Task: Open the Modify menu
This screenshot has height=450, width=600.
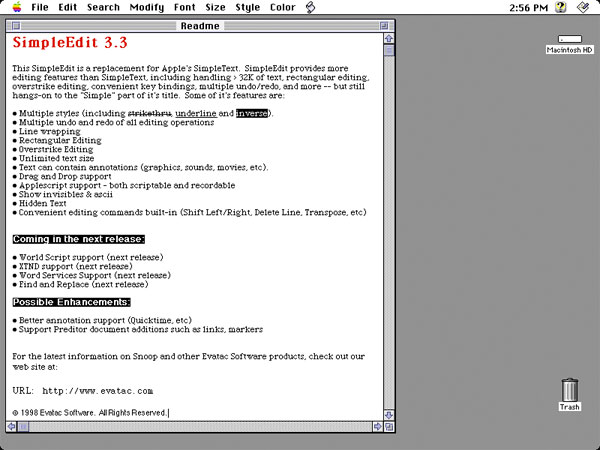Action: click(147, 8)
